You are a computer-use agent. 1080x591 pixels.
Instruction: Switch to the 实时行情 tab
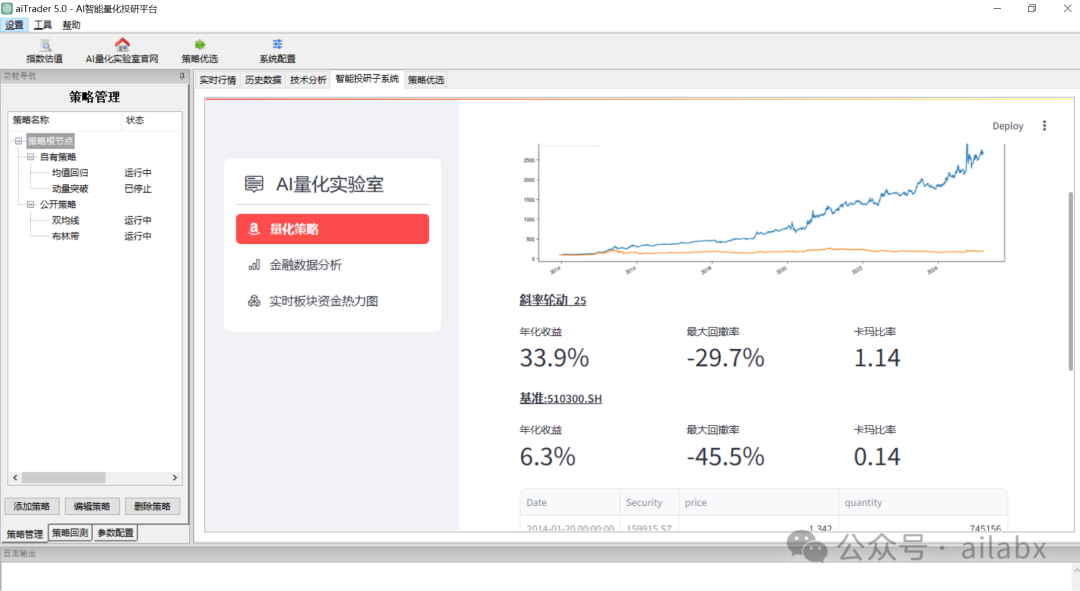click(x=218, y=80)
